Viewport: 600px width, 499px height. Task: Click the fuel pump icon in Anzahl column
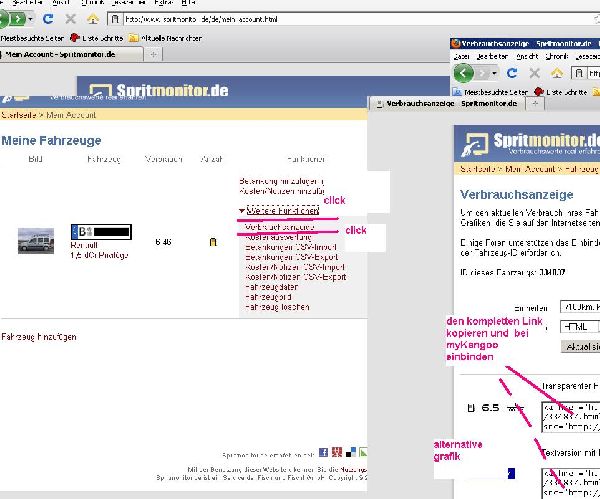pos(213,242)
